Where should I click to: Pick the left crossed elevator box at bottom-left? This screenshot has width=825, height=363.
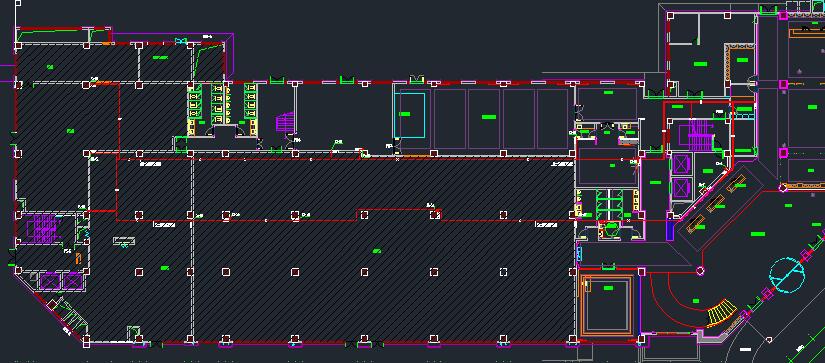coord(49,282)
